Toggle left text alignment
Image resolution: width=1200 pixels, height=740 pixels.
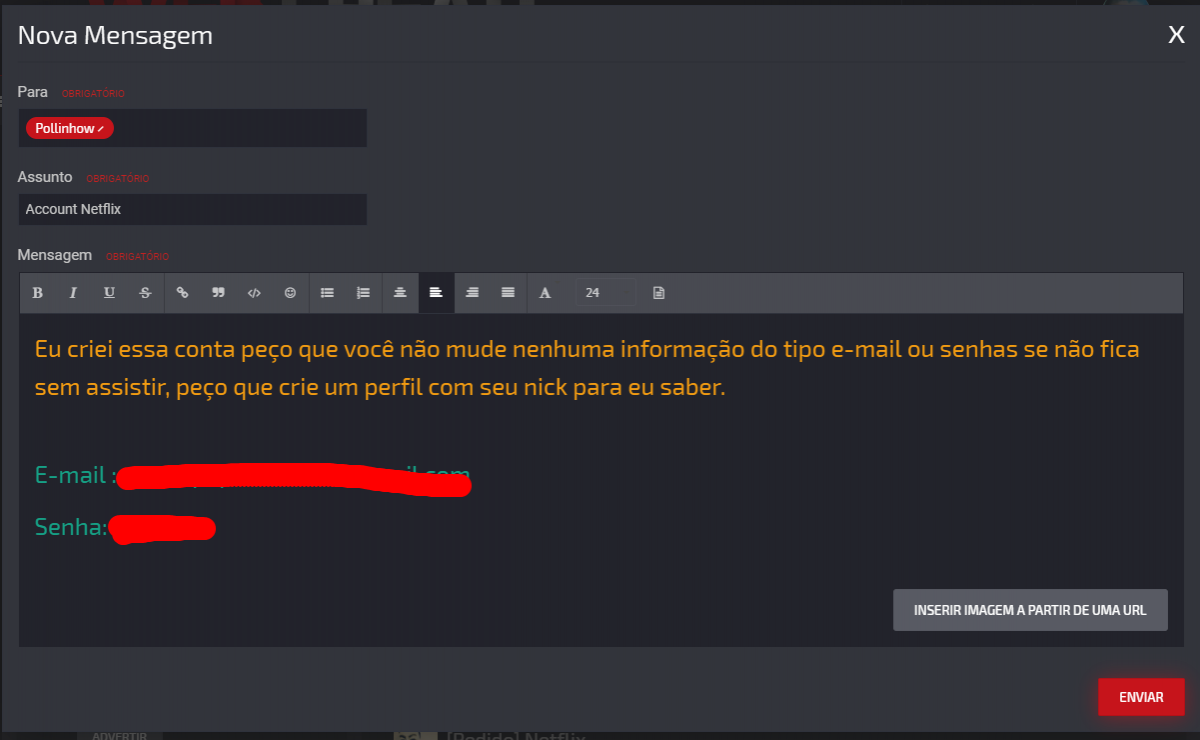coord(436,293)
